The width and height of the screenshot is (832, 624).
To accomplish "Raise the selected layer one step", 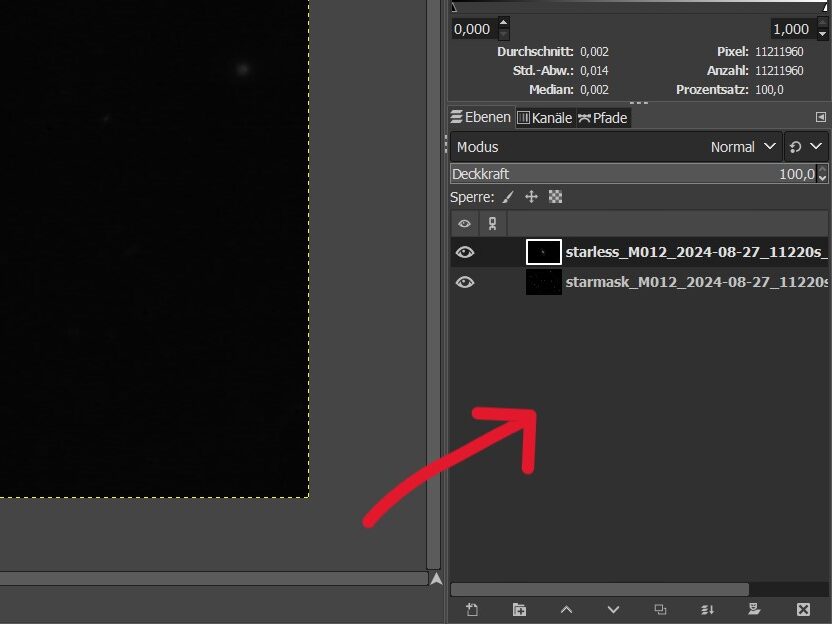I will [566, 610].
